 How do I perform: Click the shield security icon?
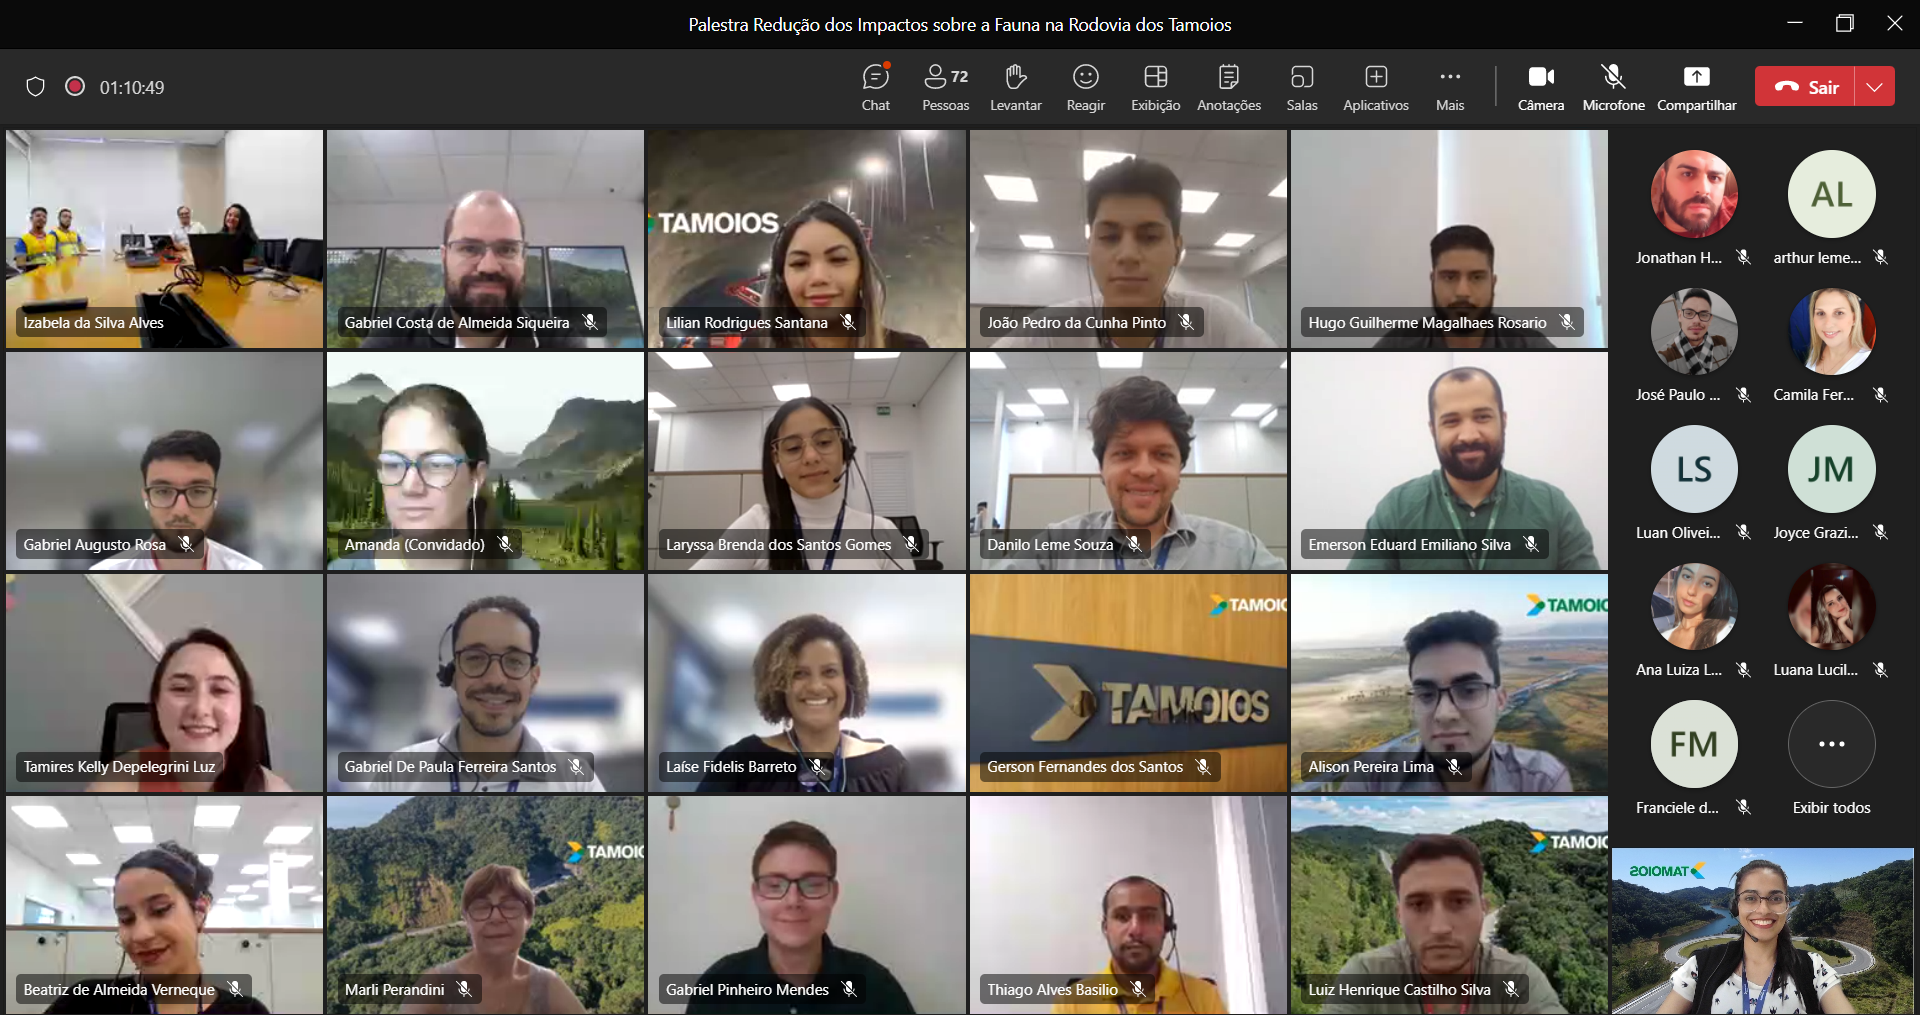(35, 87)
